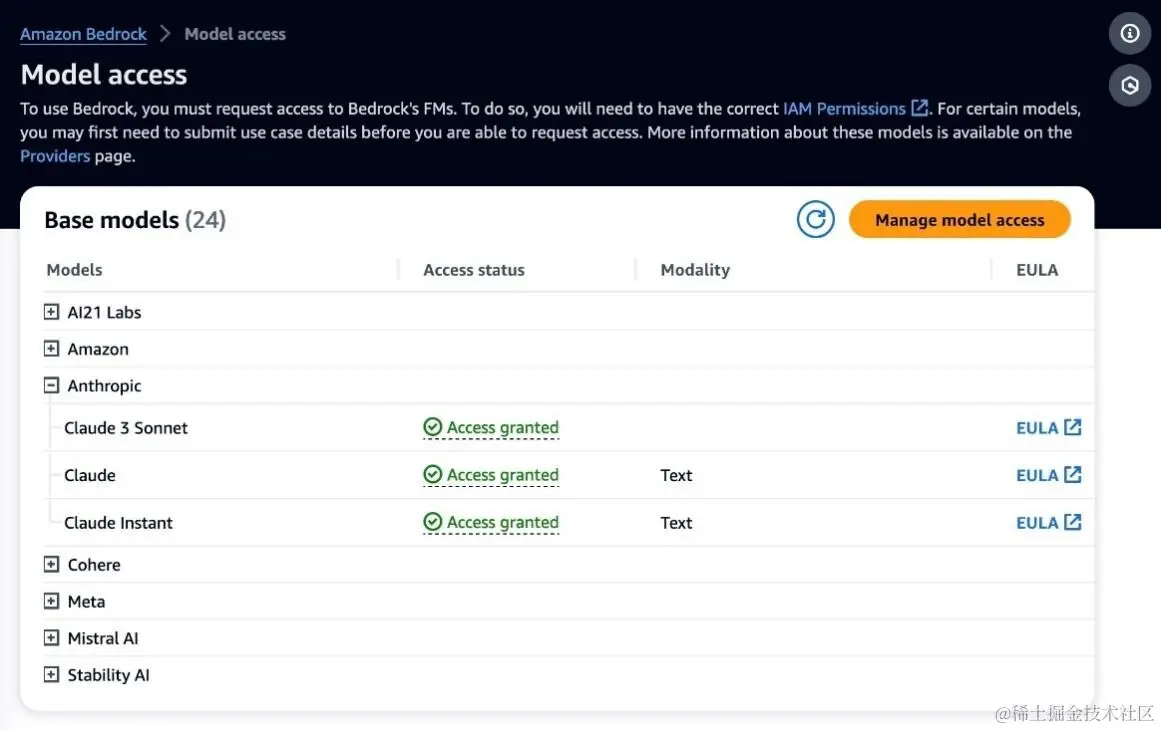This screenshot has width=1161, height=730.
Task: Expand the AI21 Labs provider group
Action: coord(51,312)
